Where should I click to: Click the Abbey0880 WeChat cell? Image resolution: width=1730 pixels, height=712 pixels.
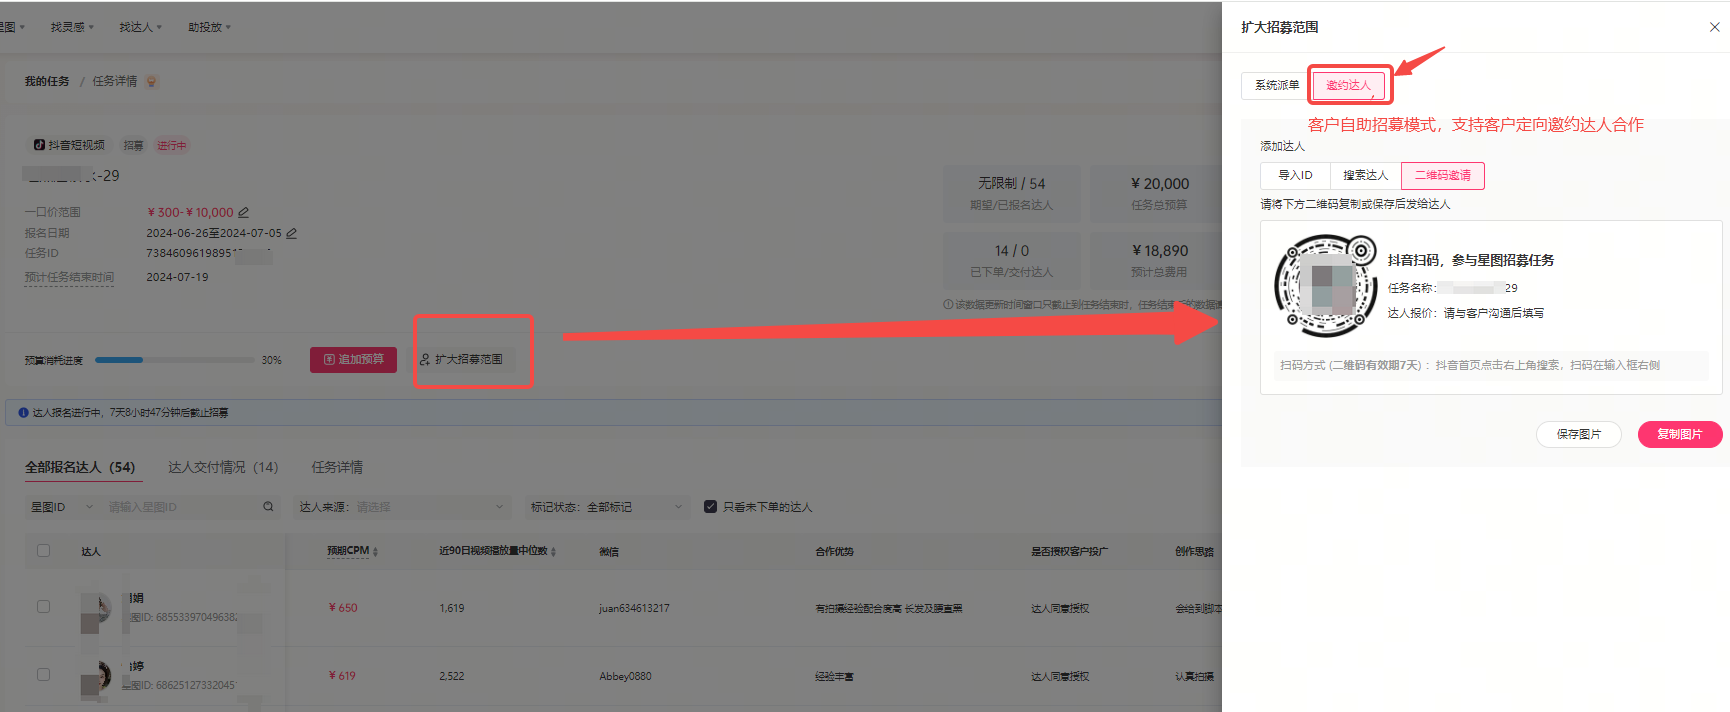click(625, 676)
